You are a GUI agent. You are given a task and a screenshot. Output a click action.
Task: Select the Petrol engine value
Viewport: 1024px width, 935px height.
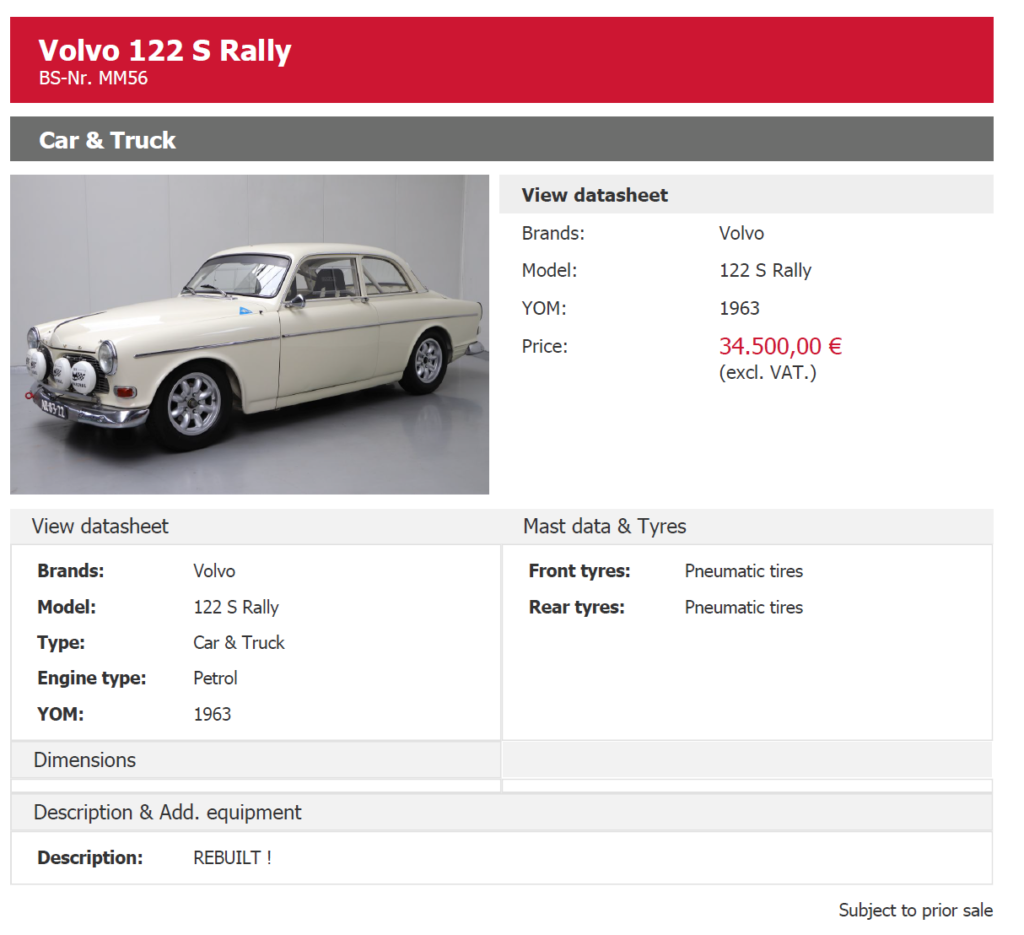[x=215, y=678]
